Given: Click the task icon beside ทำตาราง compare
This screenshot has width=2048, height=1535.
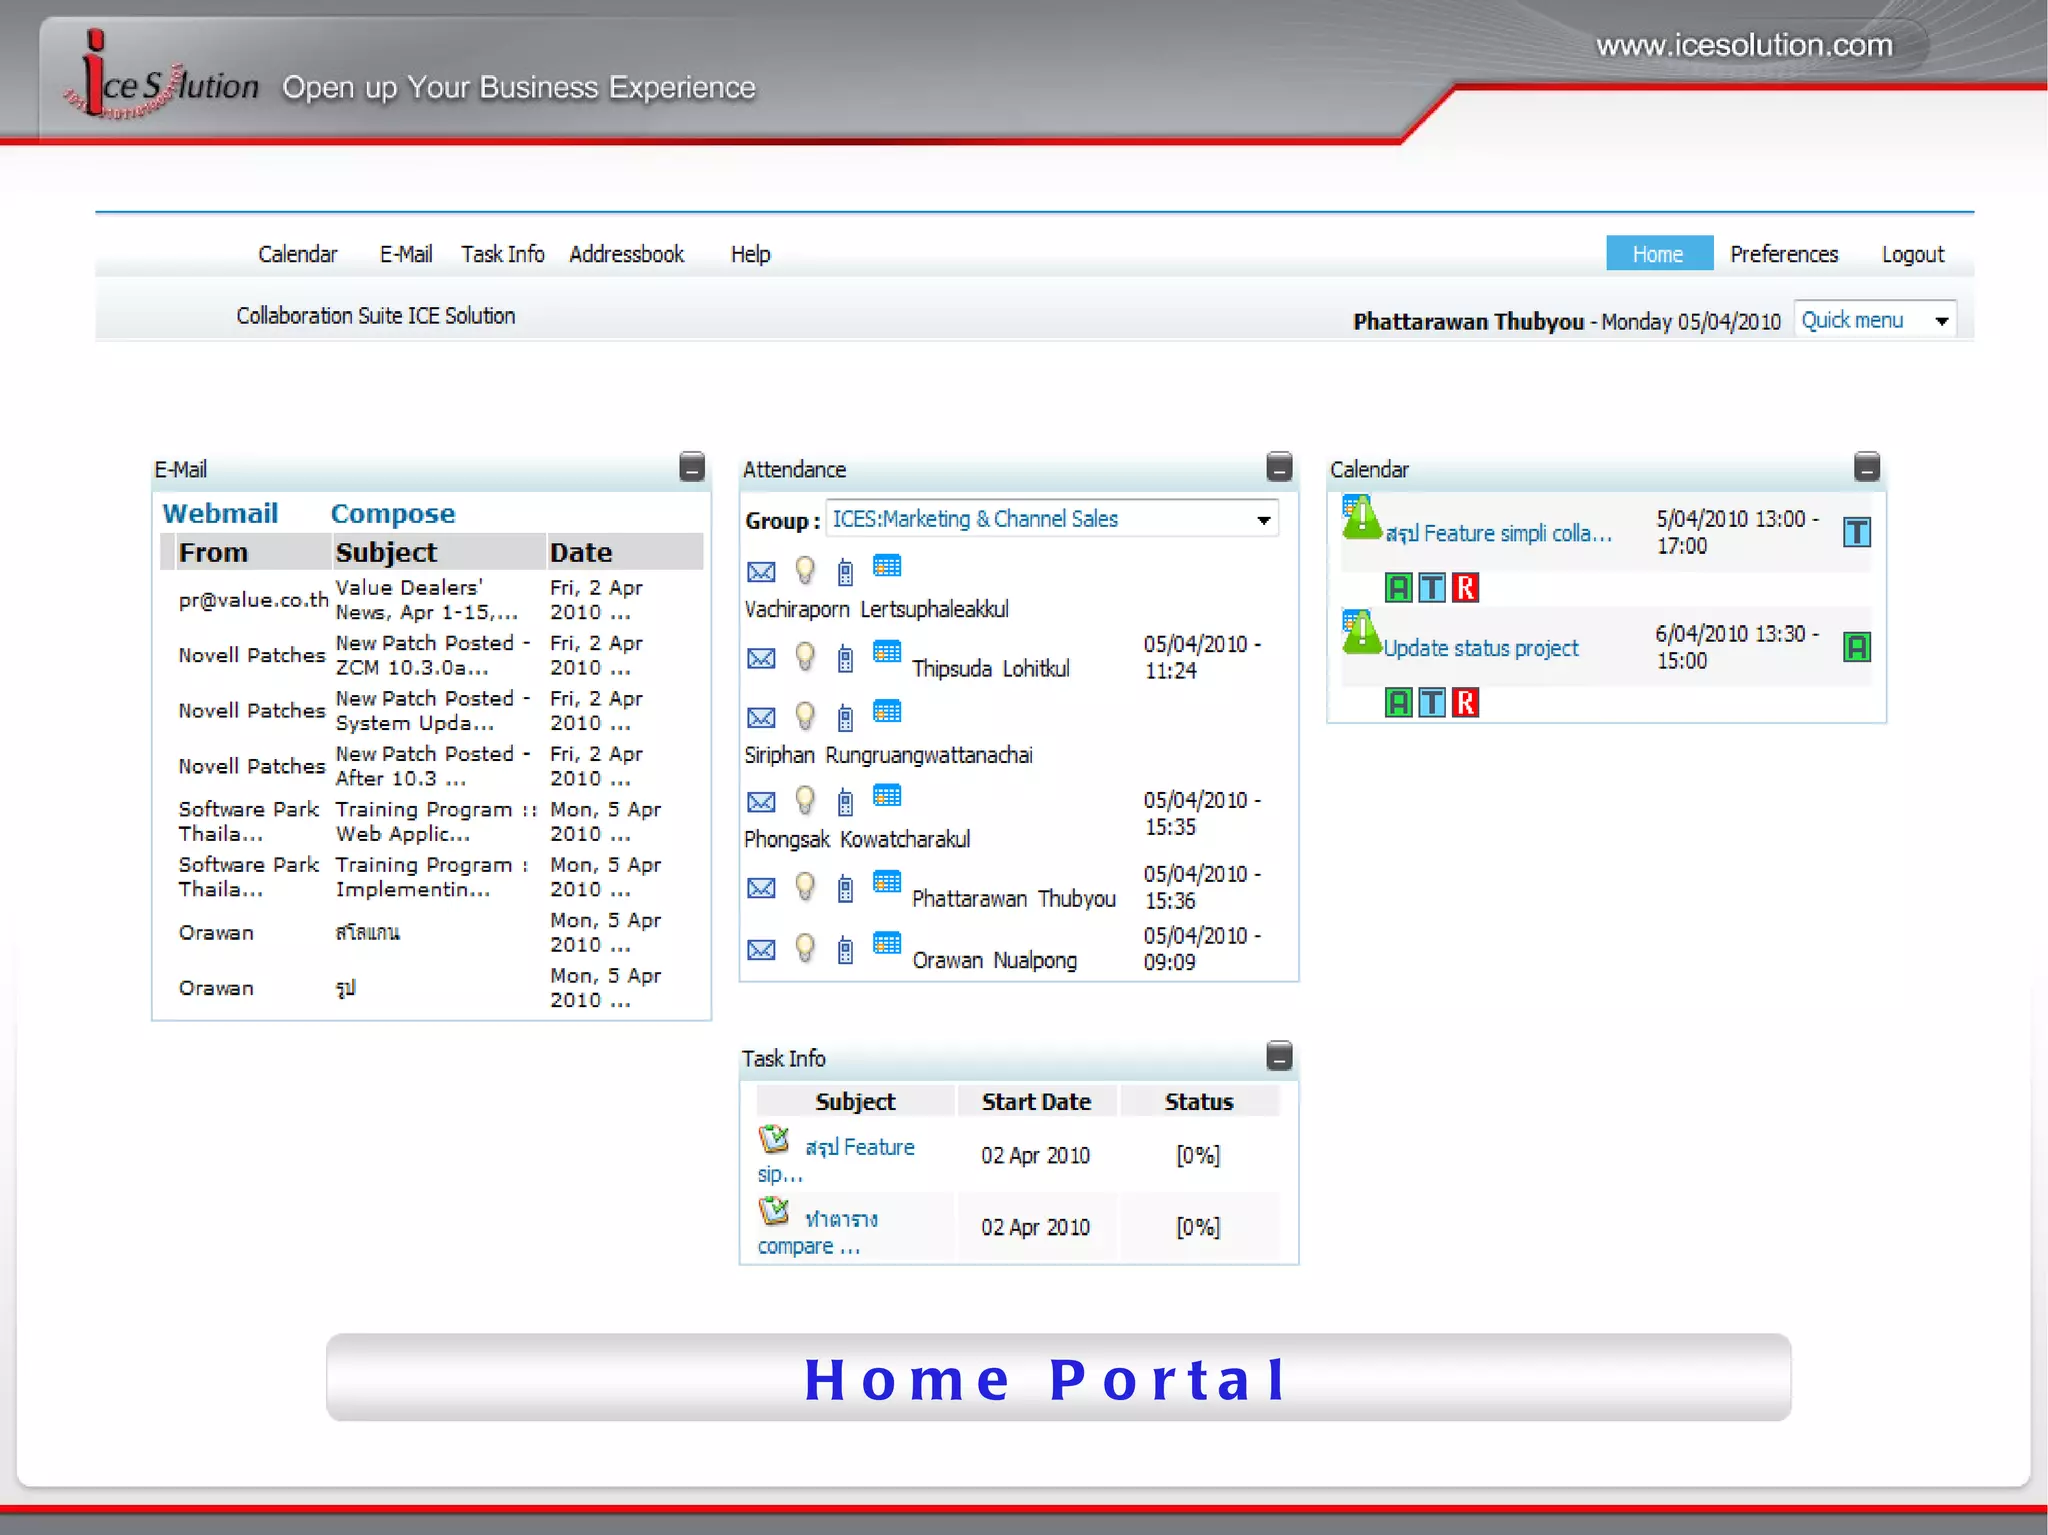Looking at the screenshot, I should point(774,1211).
